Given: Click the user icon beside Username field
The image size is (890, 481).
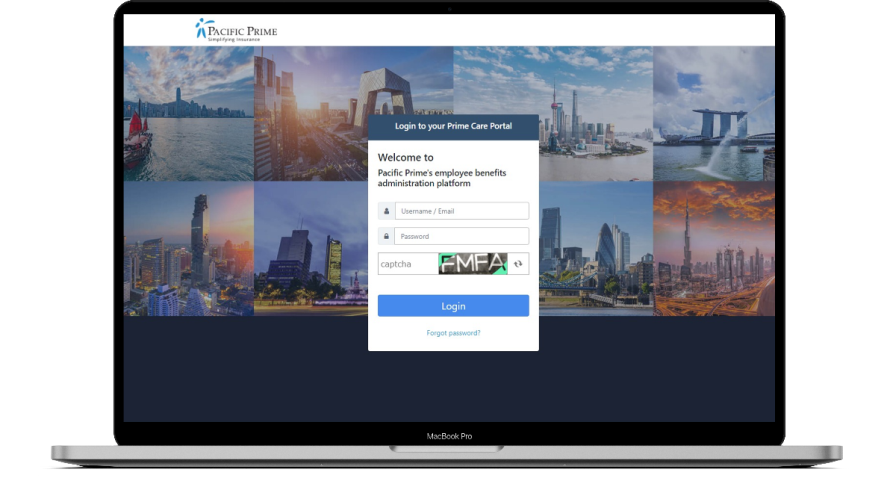Looking at the screenshot, I should [x=386, y=211].
